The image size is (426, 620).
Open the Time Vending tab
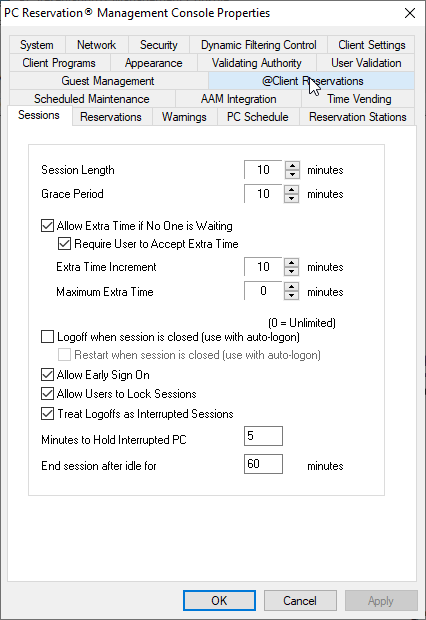359,99
